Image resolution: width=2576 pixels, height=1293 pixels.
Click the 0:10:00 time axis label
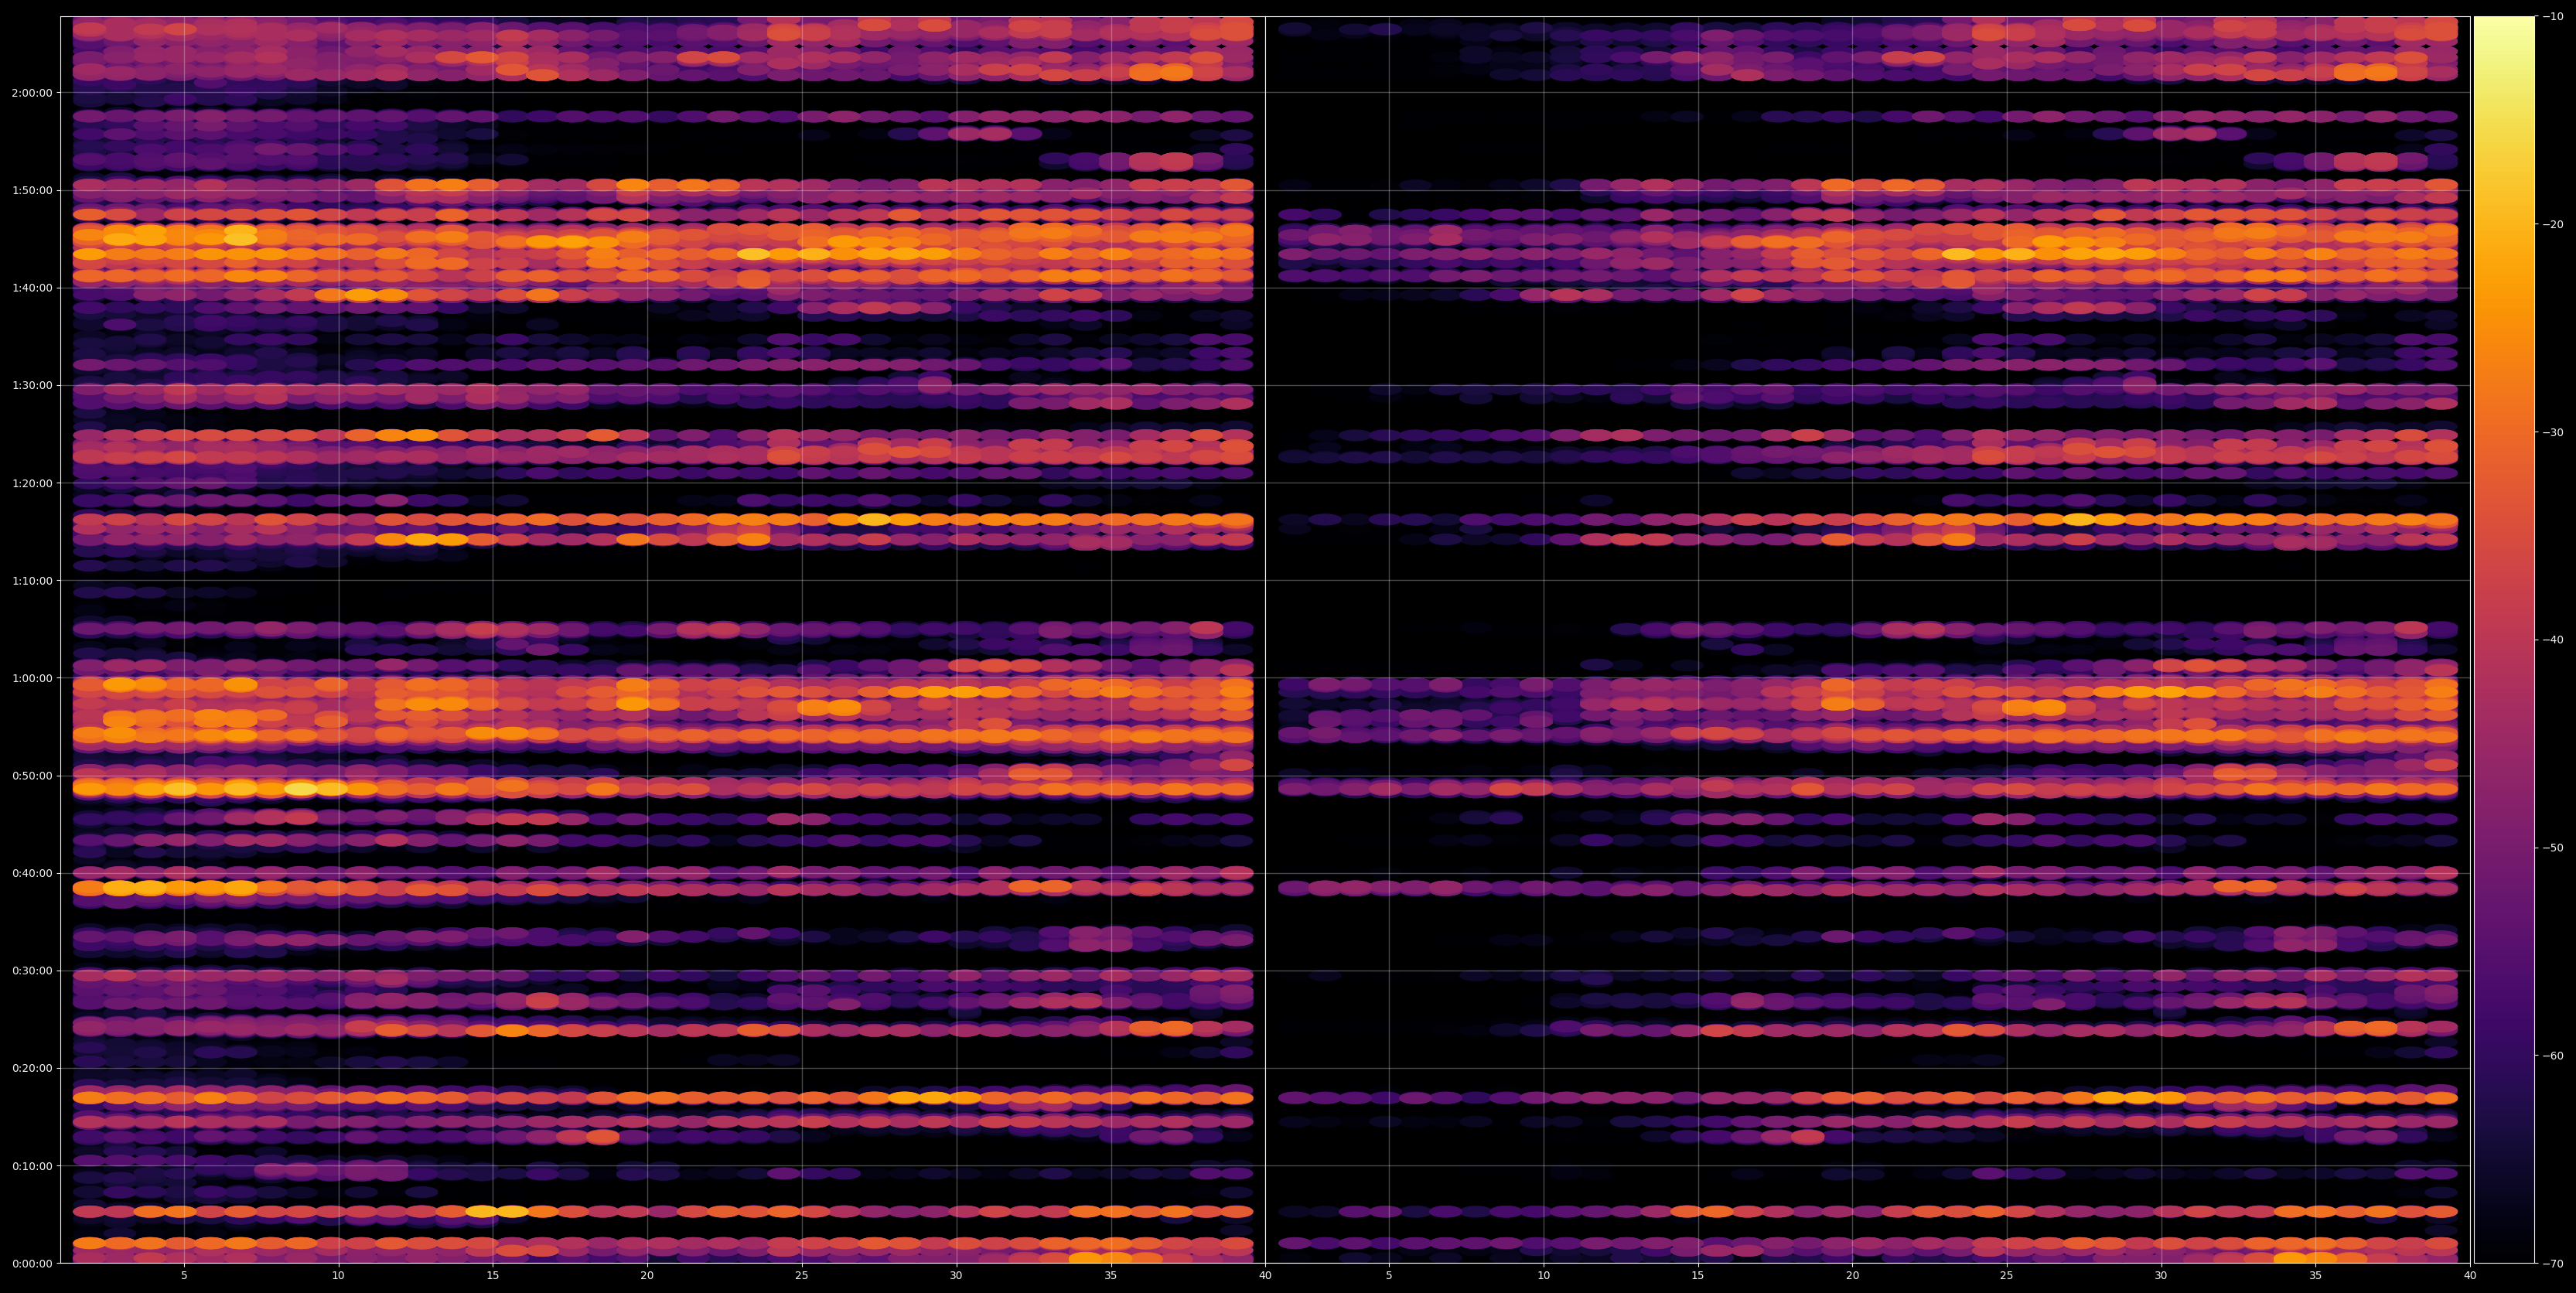[x=32, y=1166]
